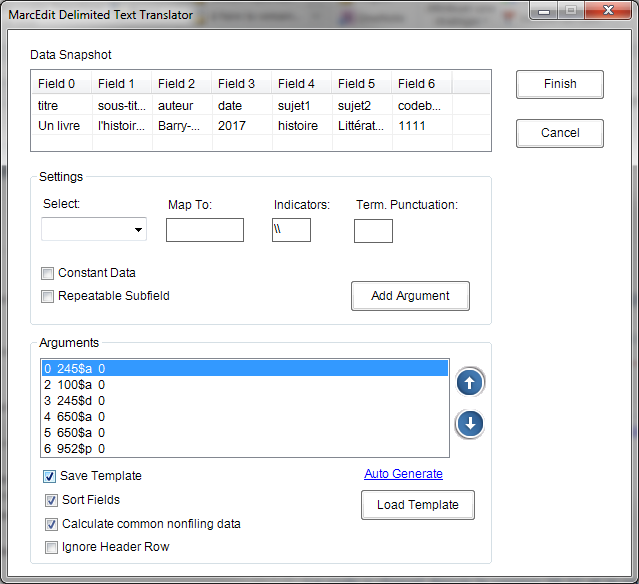
Task: Click the 'date' cell in Field 3
Action: coord(241,106)
